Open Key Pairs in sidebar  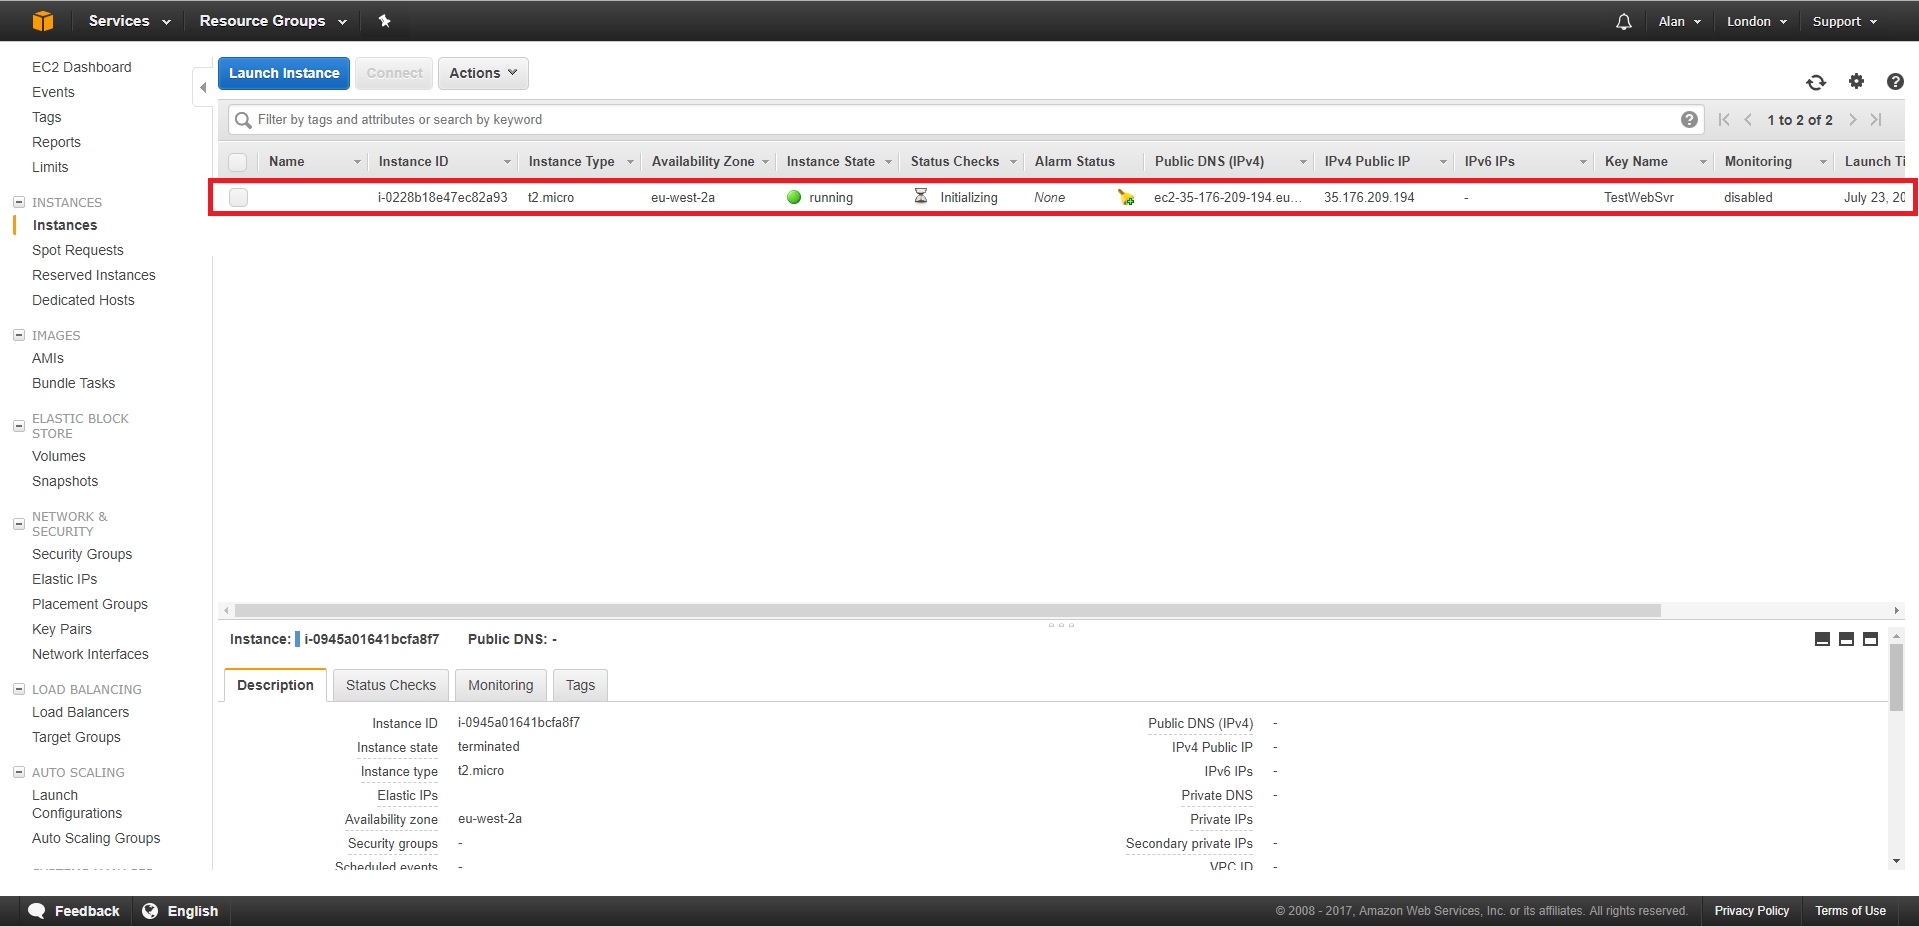point(62,629)
